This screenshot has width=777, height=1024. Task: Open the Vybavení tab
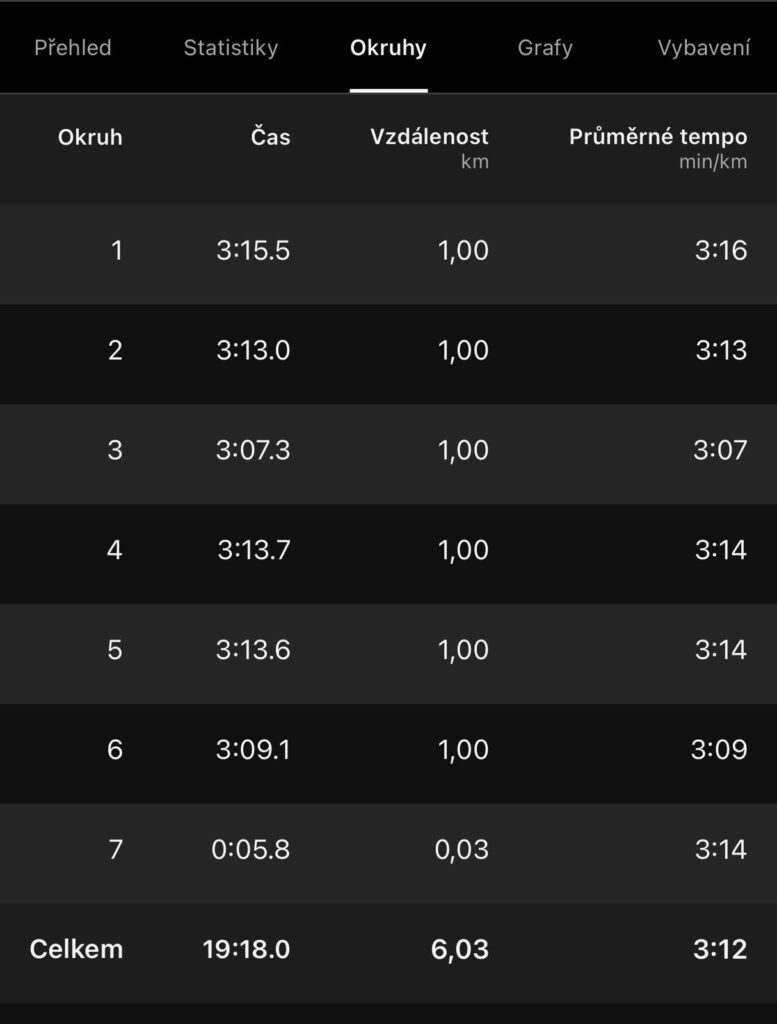704,48
